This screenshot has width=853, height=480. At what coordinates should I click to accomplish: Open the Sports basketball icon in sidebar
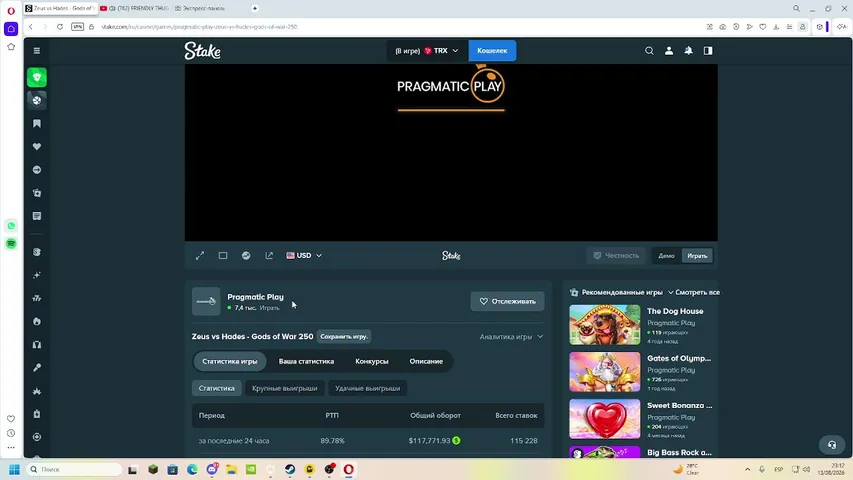pos(37,100)
